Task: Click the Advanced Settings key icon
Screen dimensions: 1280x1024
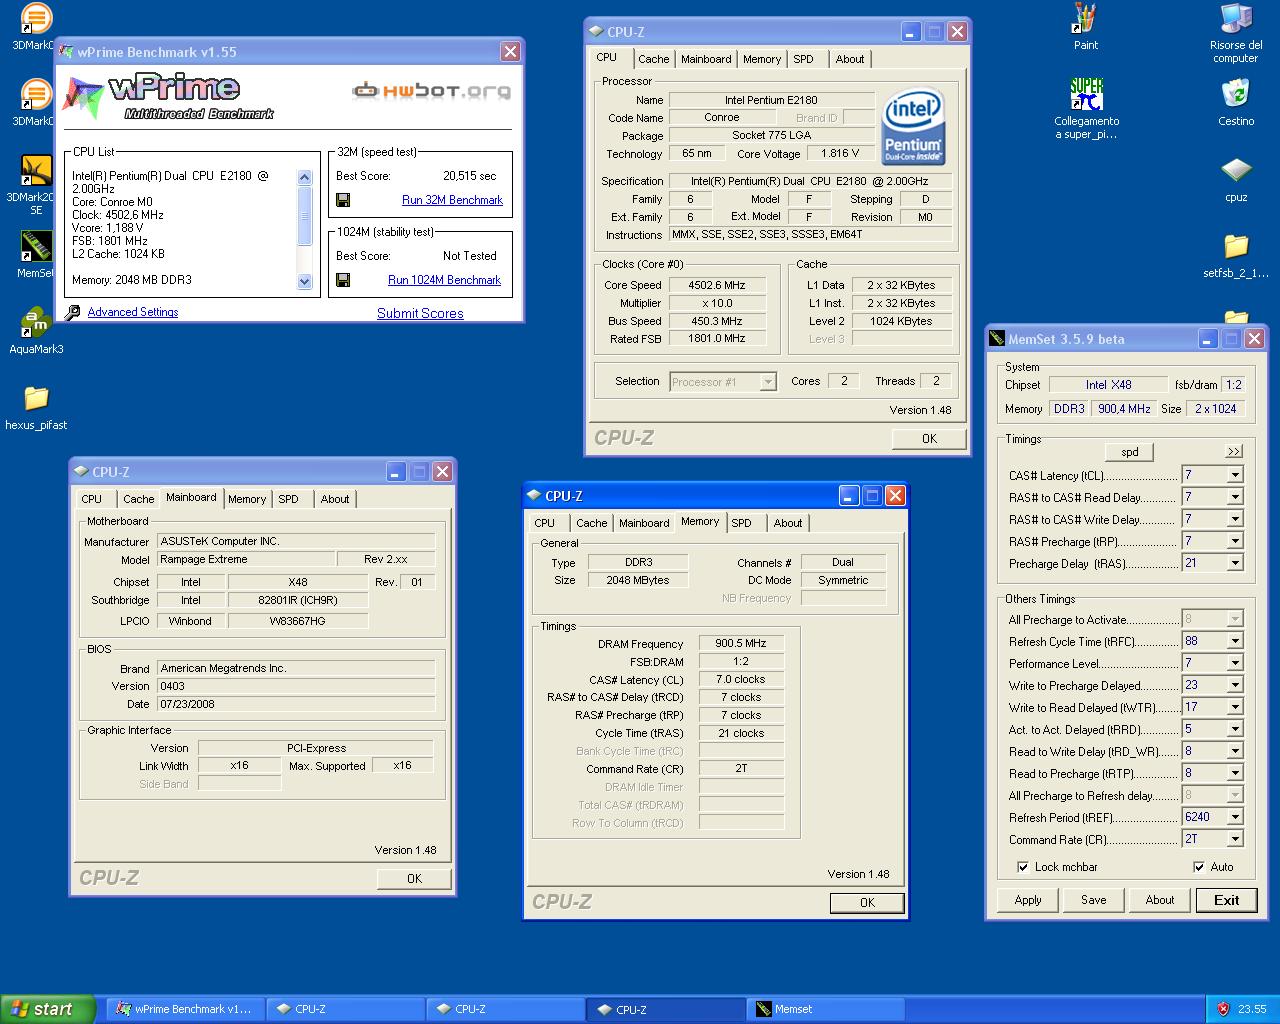Action: [x=72, y=312]
